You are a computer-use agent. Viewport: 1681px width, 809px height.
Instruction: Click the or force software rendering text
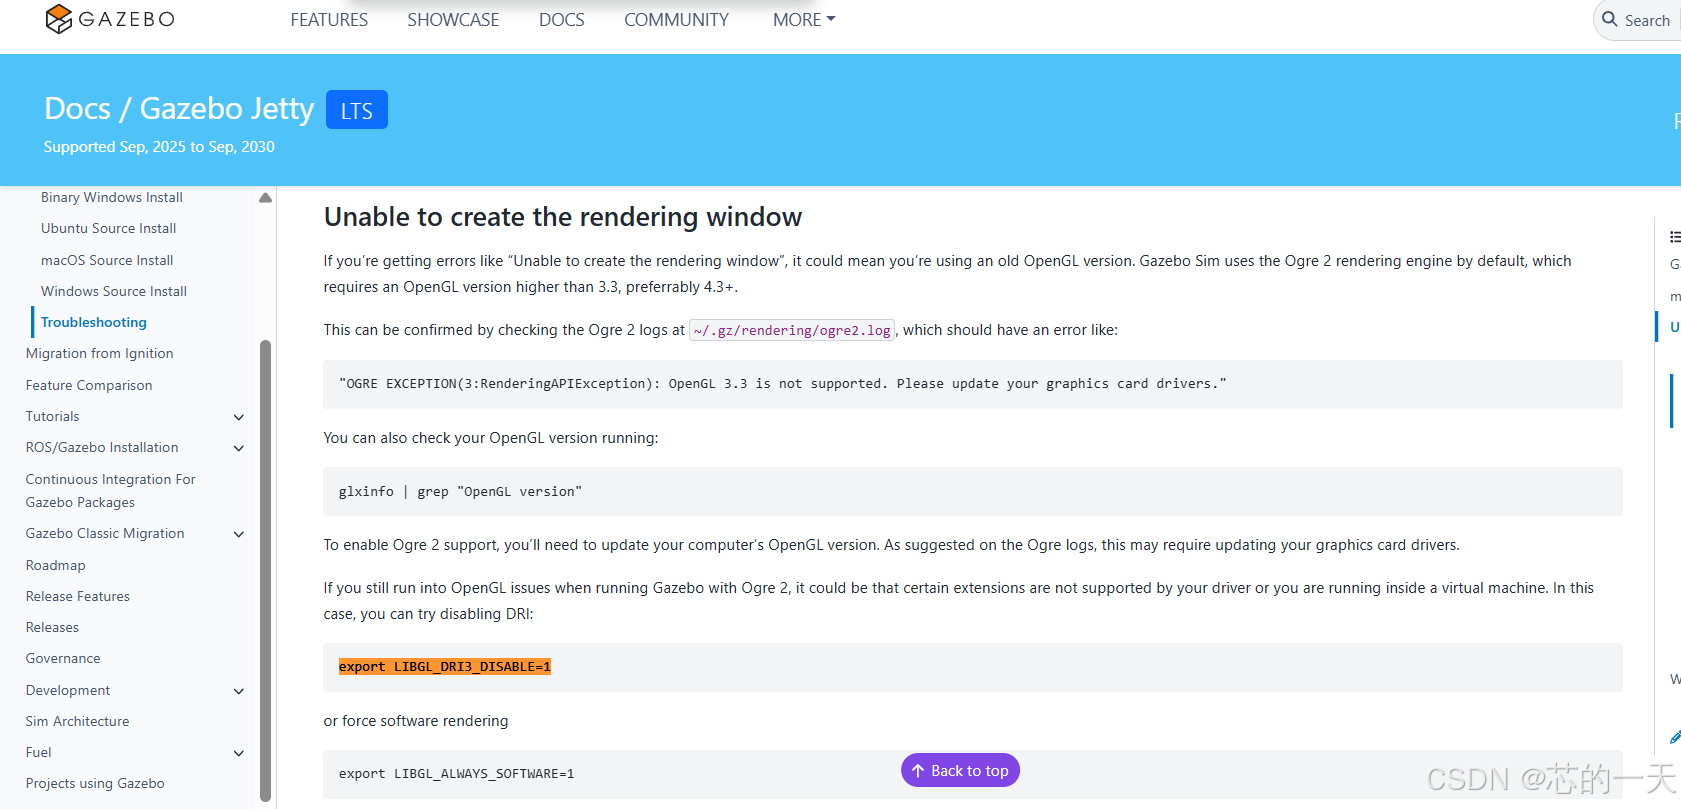tap(416, 721)
